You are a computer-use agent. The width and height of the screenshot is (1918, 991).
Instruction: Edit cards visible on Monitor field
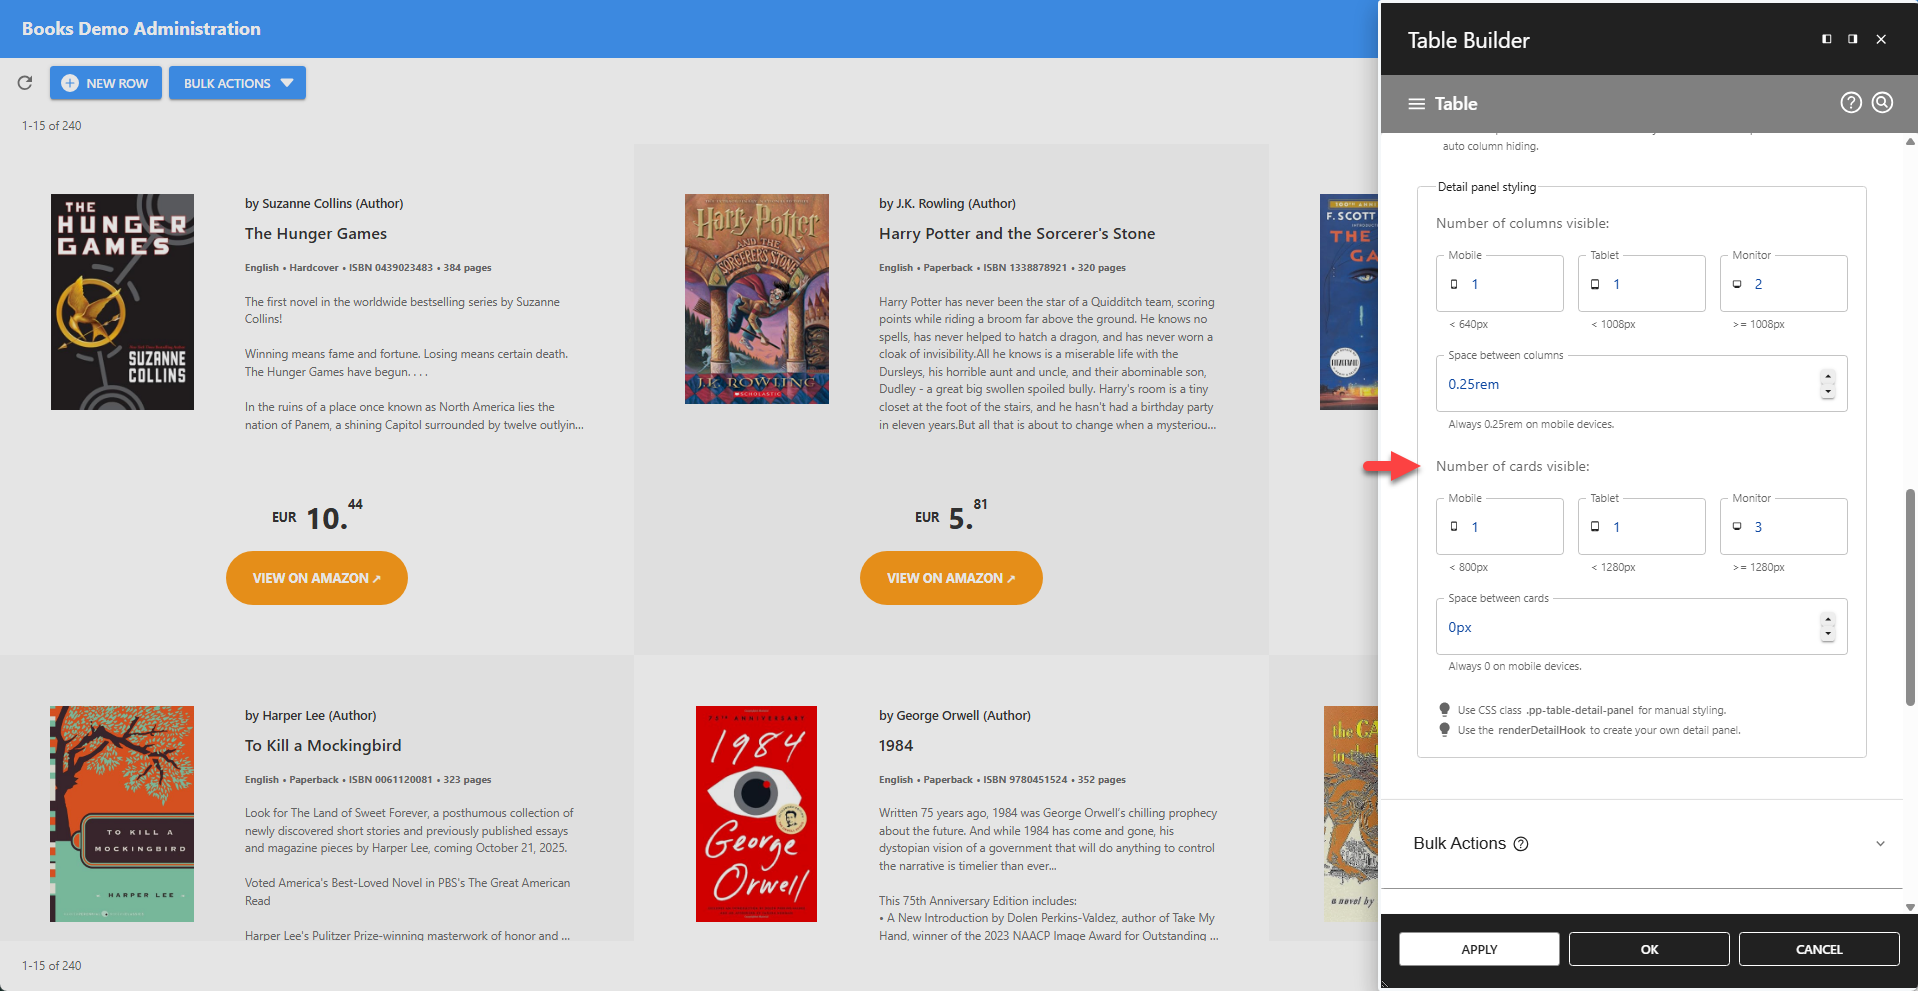[1784, 527]
